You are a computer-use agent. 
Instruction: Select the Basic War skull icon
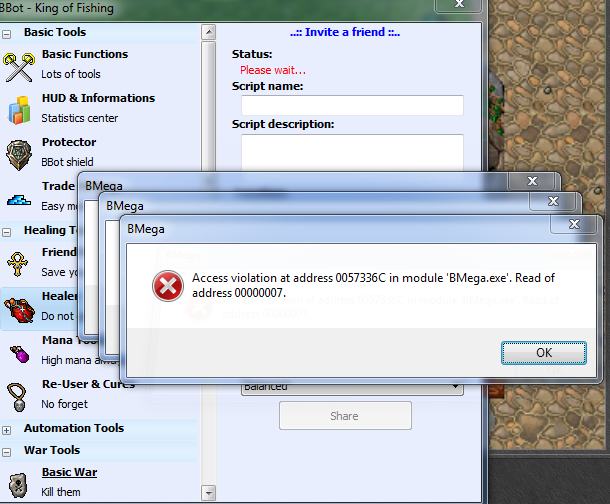coord(20,483)
